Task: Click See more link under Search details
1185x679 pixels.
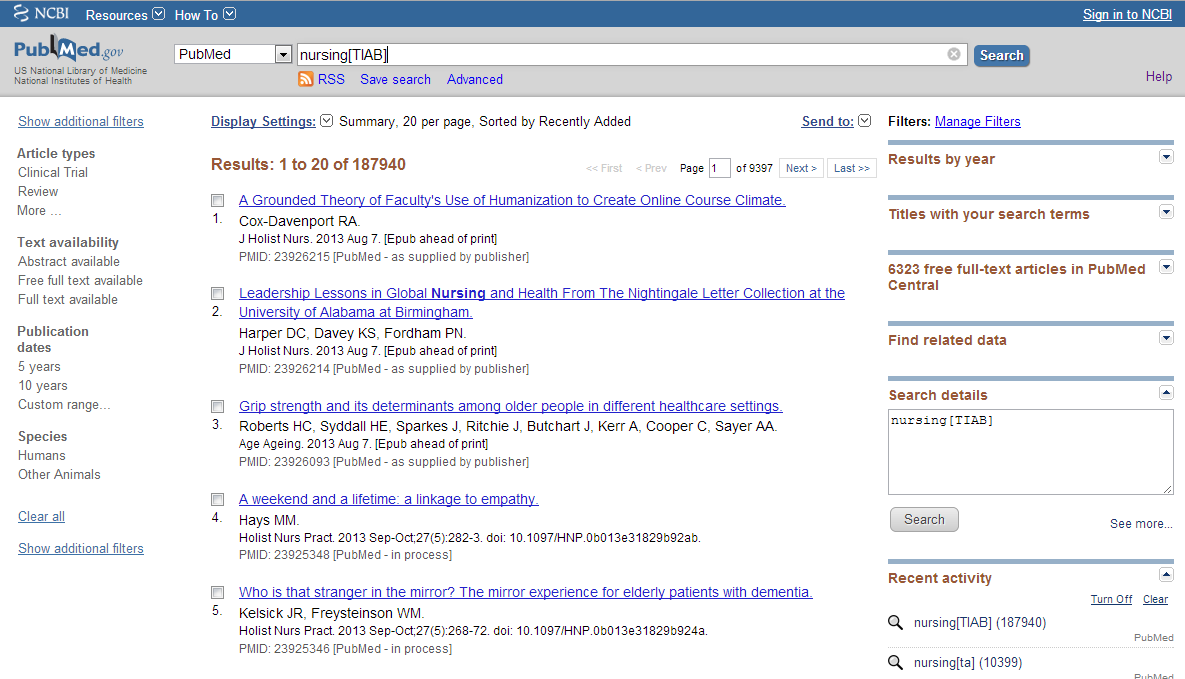Action: point(1141,523)
